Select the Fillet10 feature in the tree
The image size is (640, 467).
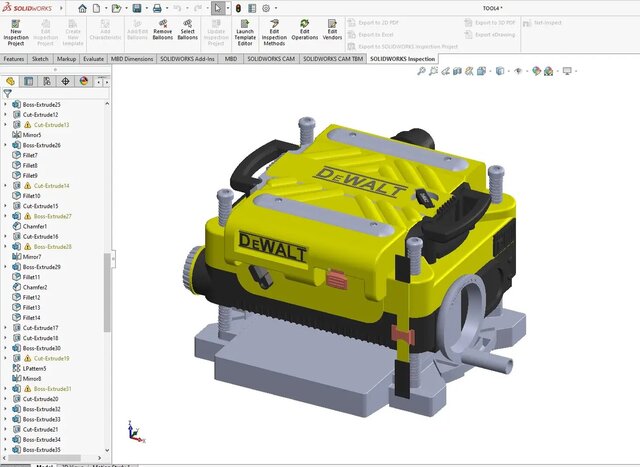tap(31, 196)
